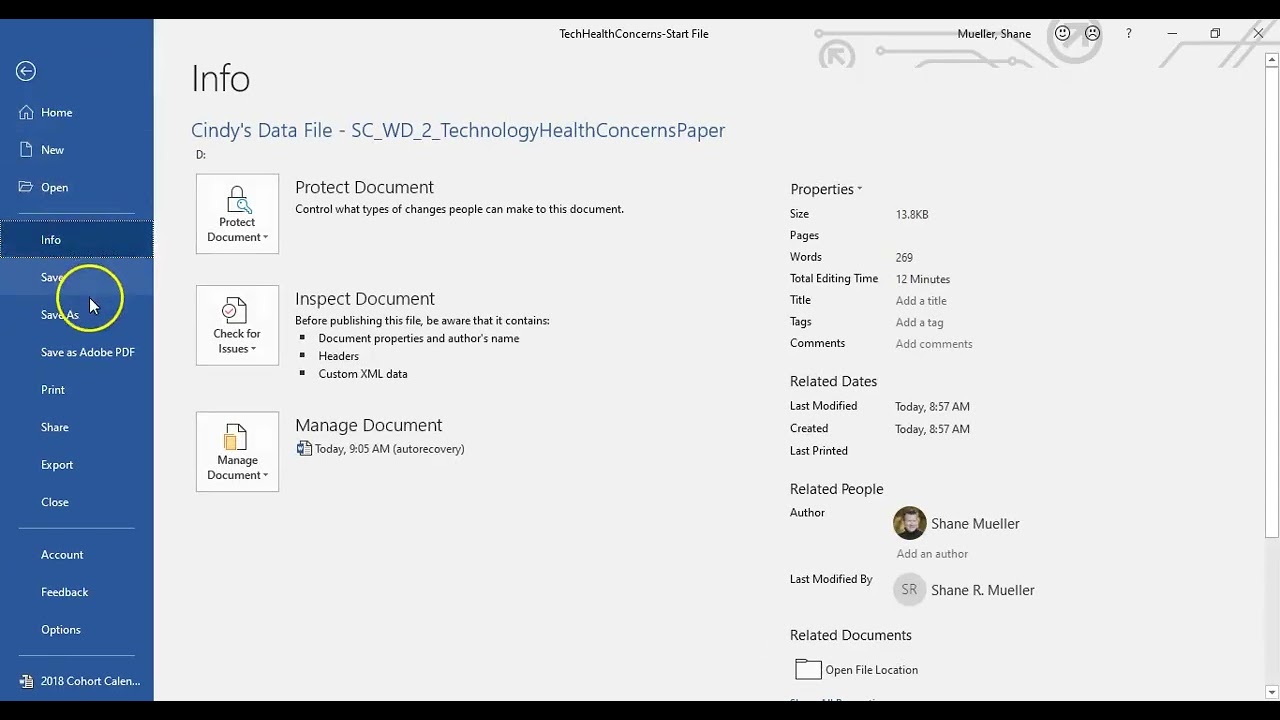Open the Protect Document dropdown
Image resolution: width=1280 pixels, height=720 pixels.
[x=237, y=214]
